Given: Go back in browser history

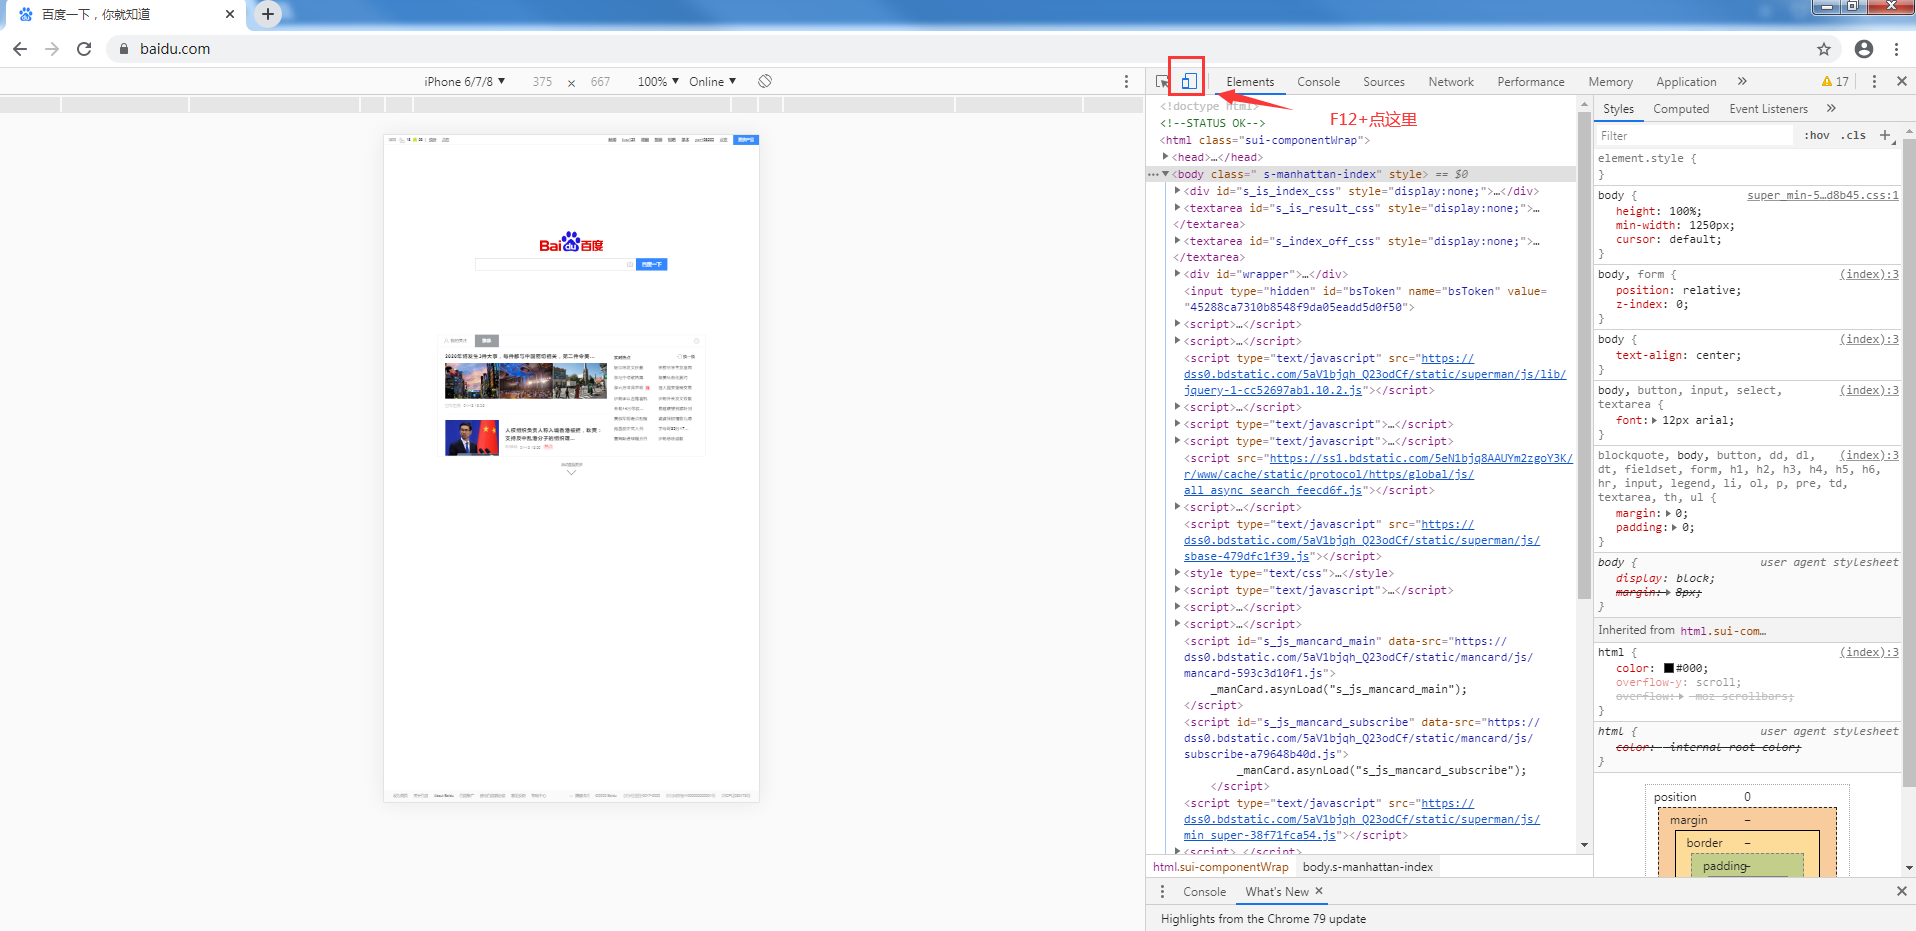Looking at the screenshot, I should point(20,48).
